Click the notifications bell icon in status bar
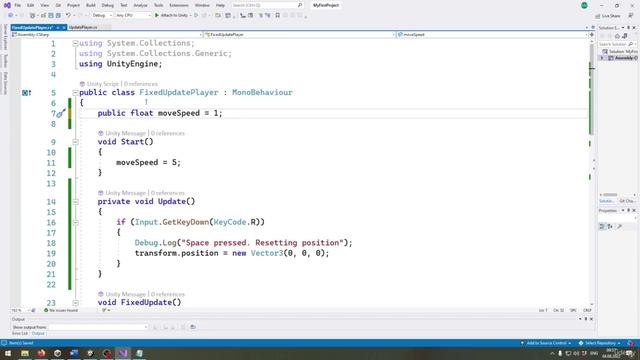The image size is (640, 360). pos(631,343)
